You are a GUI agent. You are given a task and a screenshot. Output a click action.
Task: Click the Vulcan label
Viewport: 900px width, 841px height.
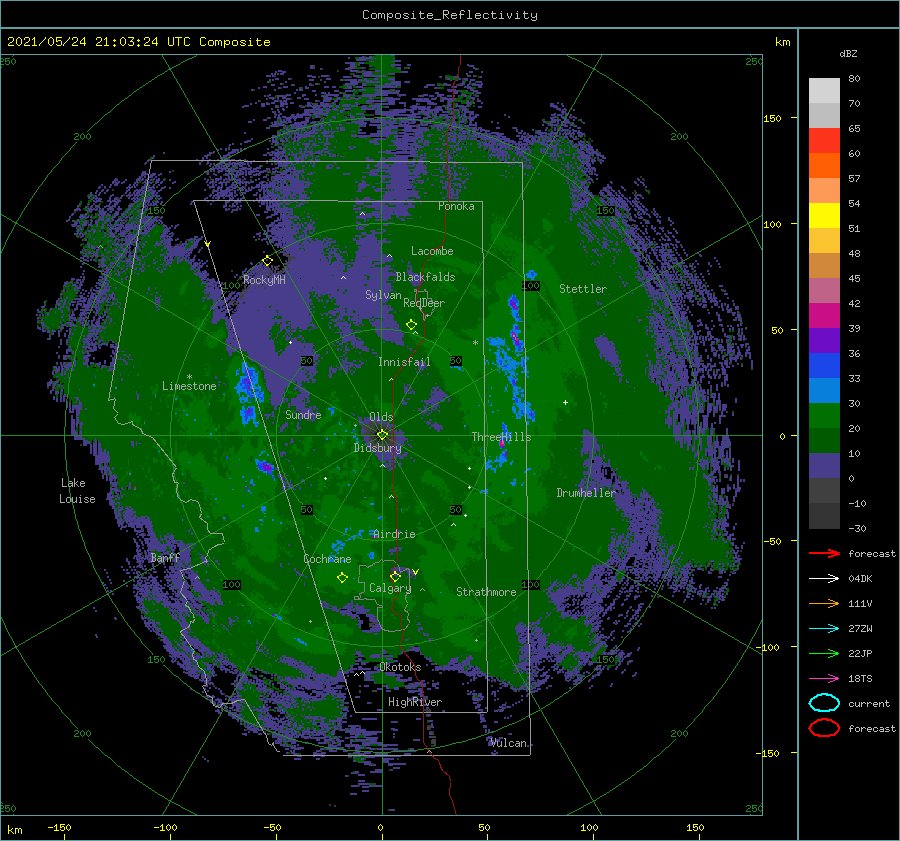(508, 743)
